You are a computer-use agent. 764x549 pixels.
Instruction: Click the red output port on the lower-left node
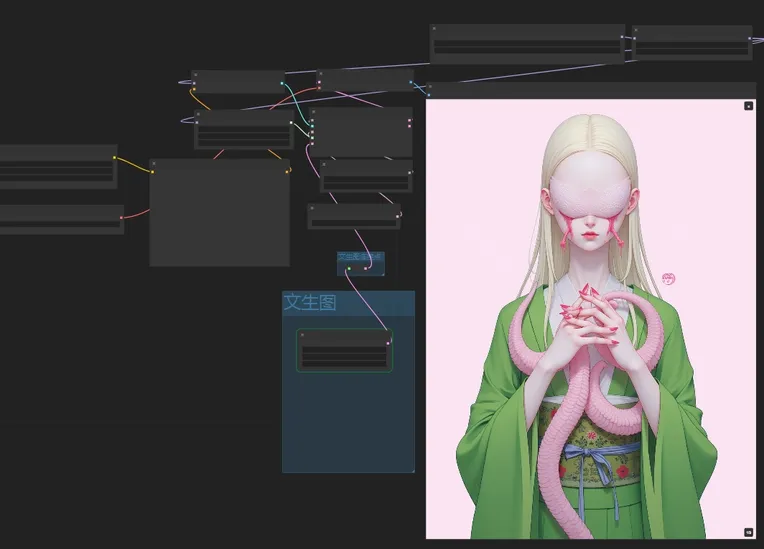pyautogui.click(x=121, y=217)
